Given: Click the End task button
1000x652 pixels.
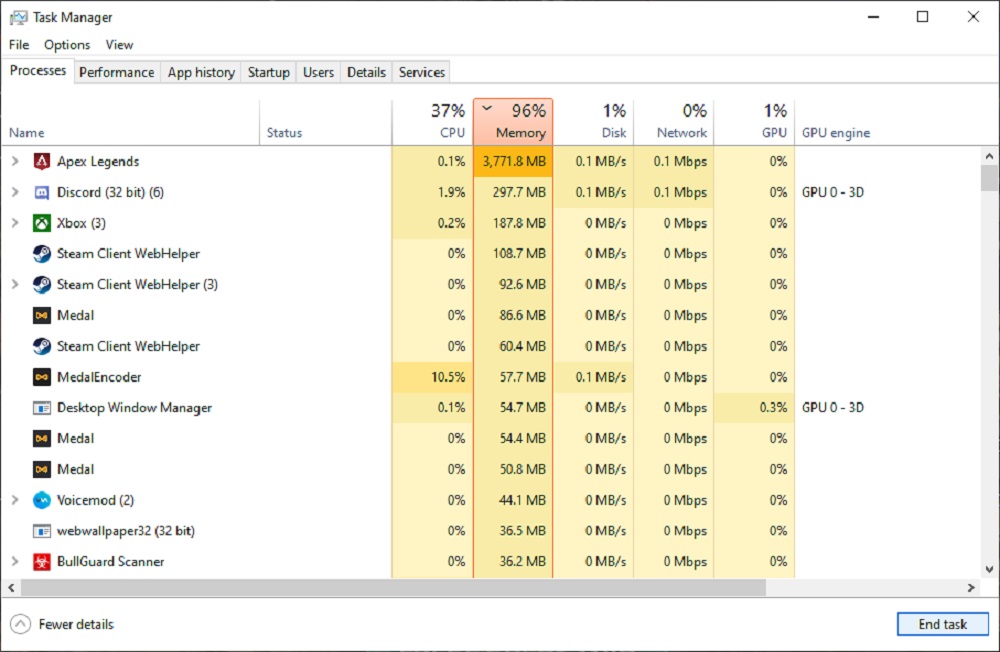Looking at the screenshot, I should click(x=943, y=624).
